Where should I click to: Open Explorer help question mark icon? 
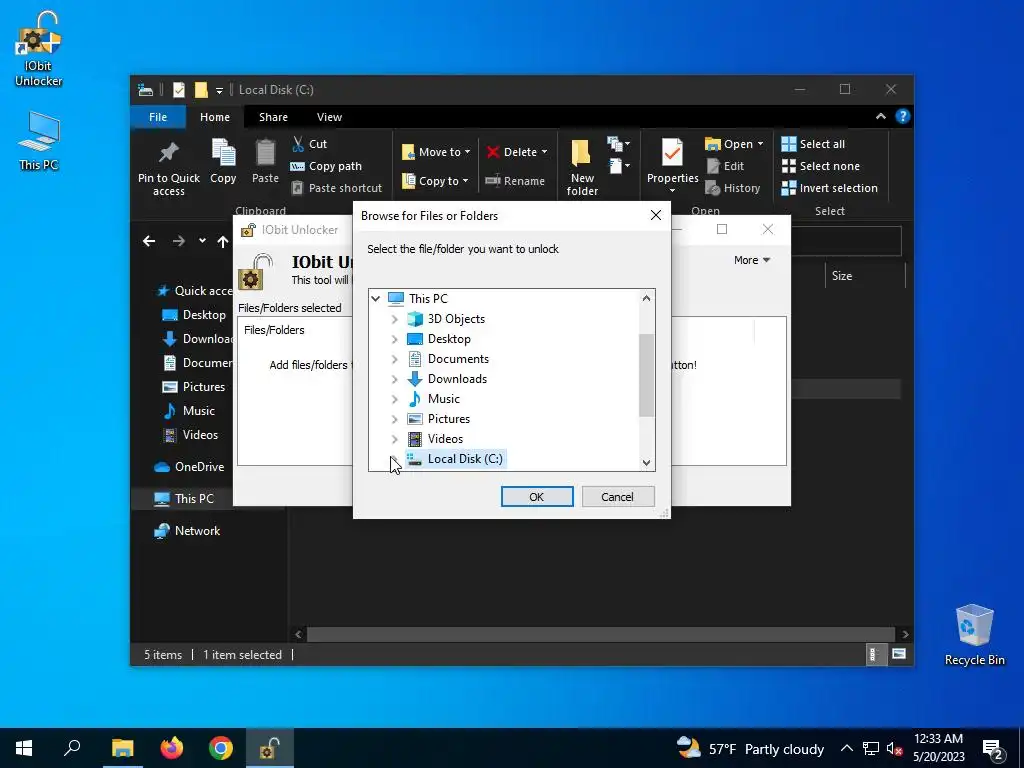(903, 116)
